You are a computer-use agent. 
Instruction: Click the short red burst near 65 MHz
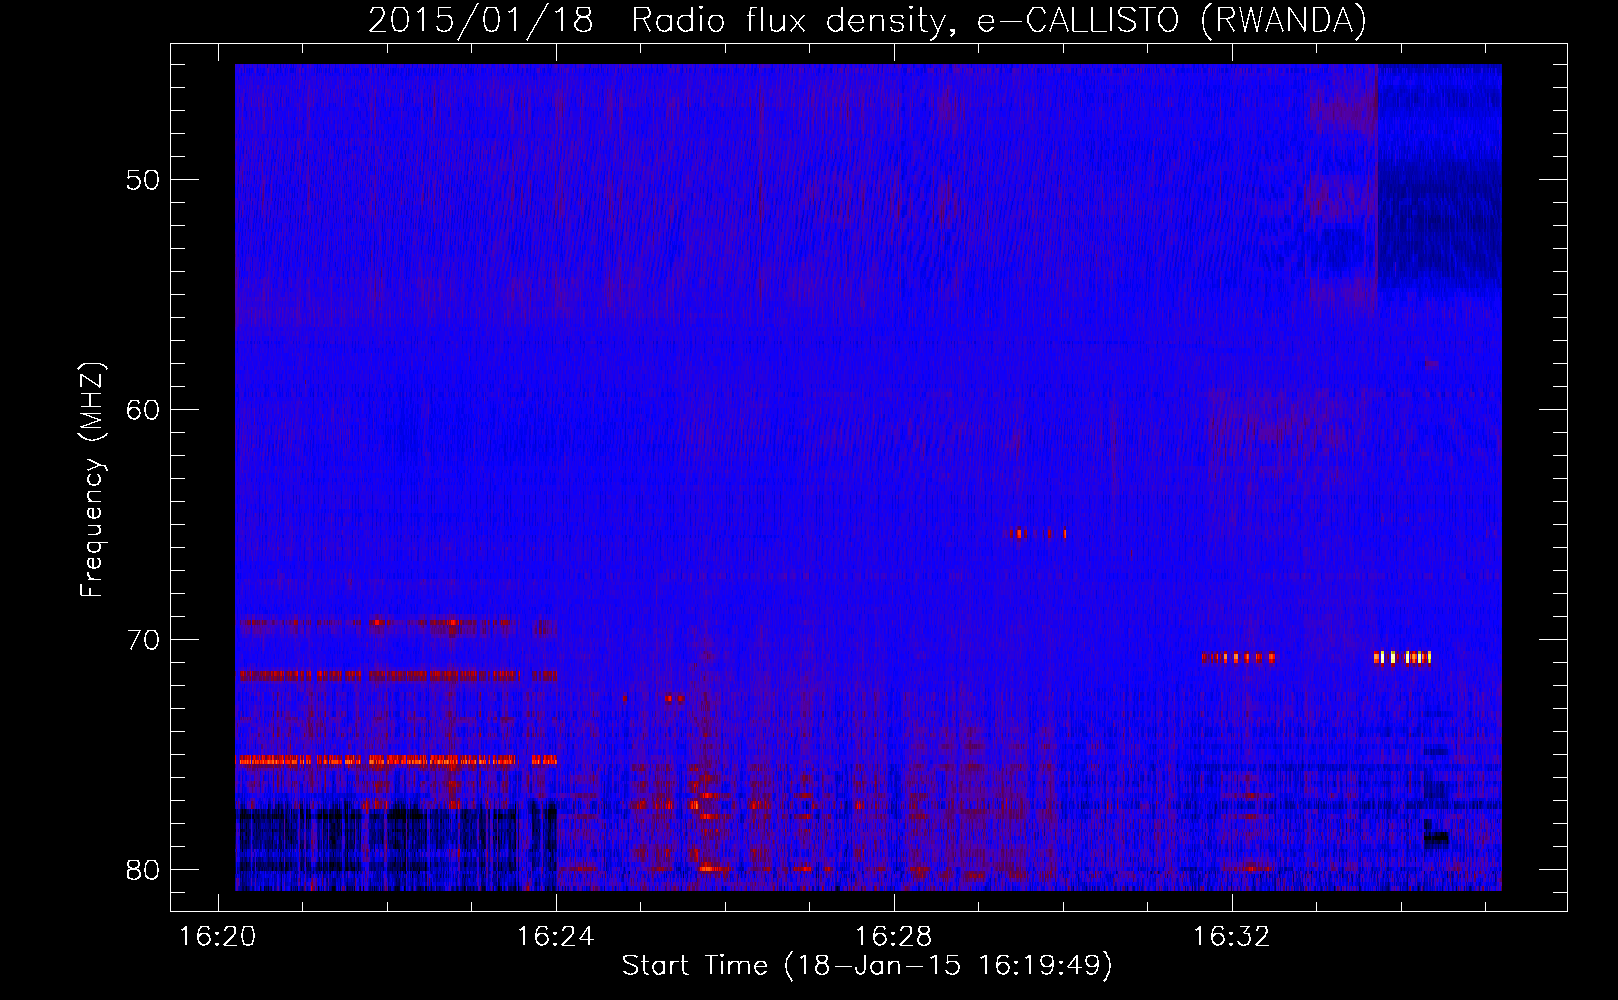1037,534
